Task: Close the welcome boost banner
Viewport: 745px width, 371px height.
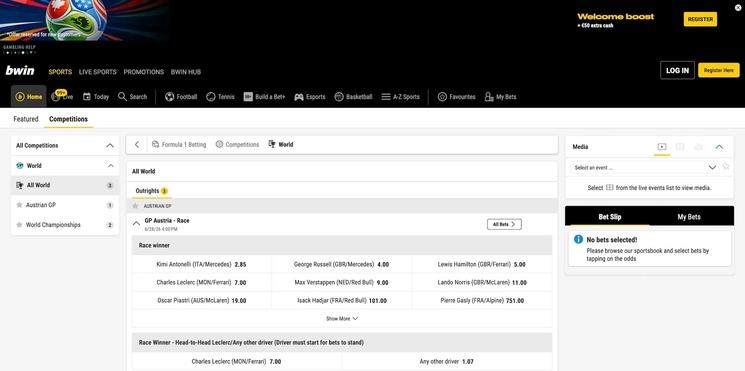Action: coord(737,7)
